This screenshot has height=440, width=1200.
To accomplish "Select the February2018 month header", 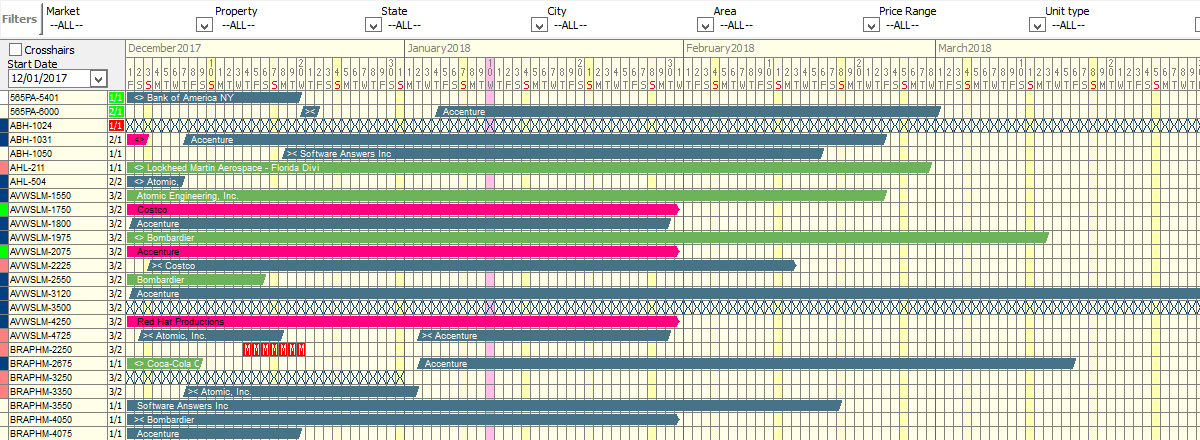I will tap(720, 48).
